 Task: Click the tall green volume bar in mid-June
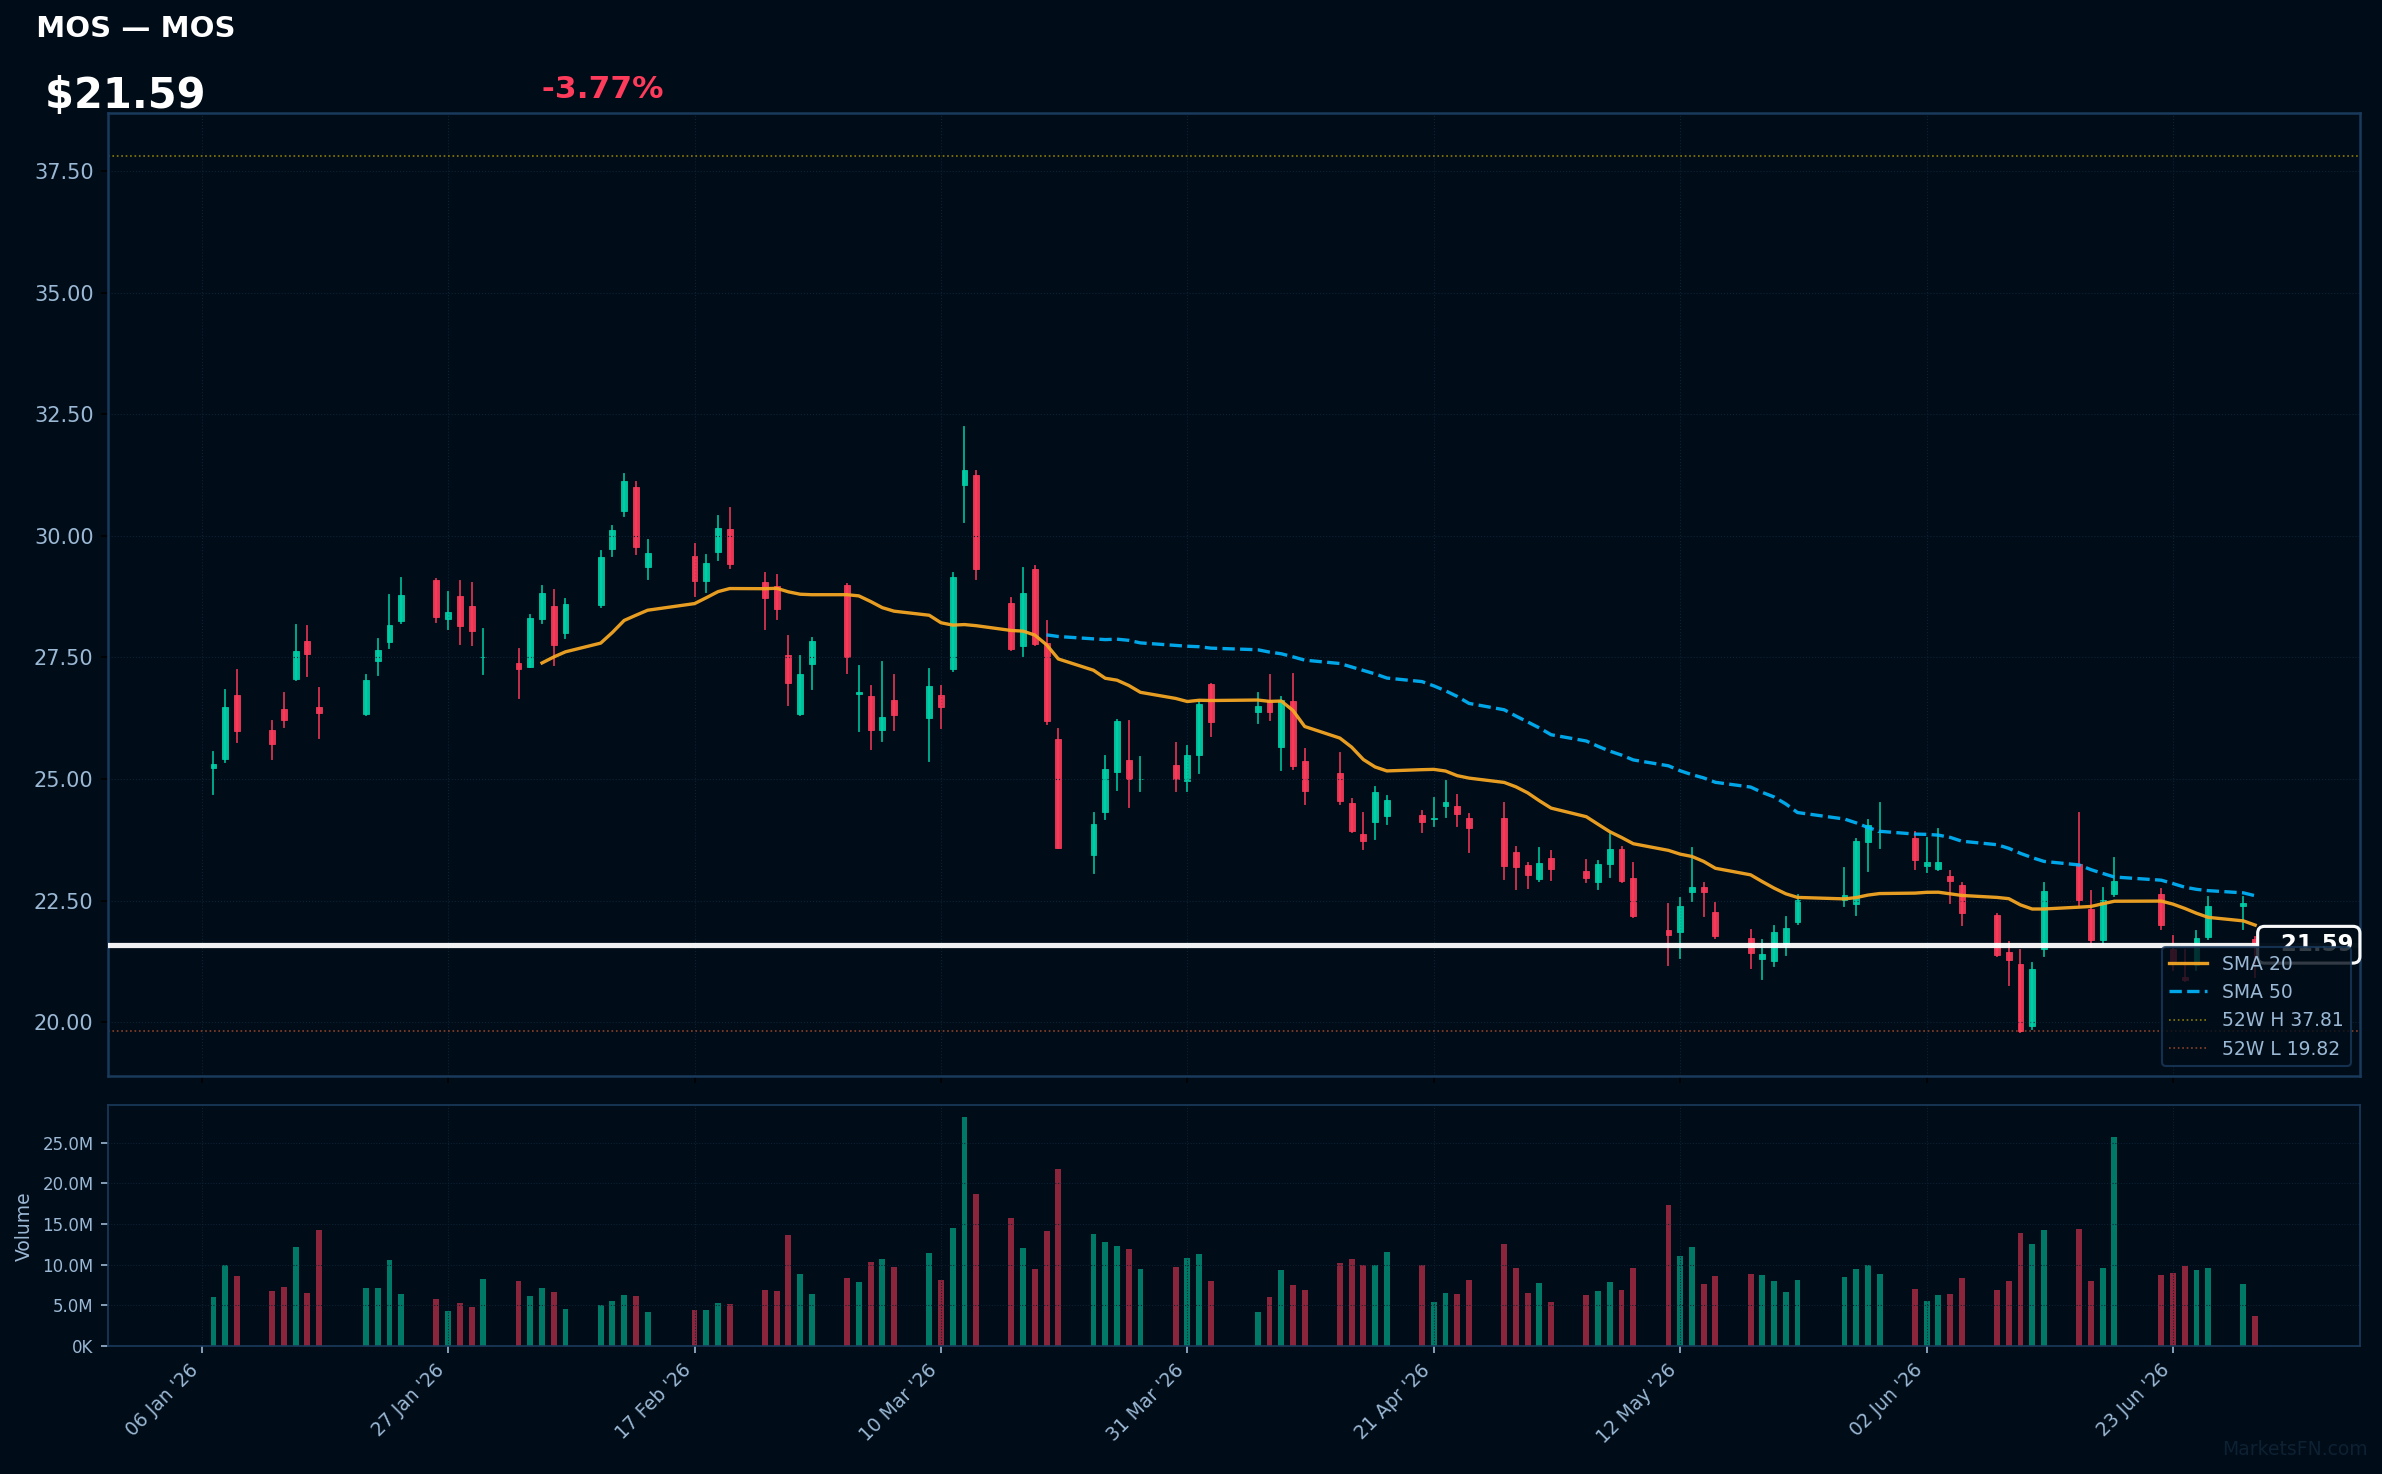click(x=2114, y=1241)
